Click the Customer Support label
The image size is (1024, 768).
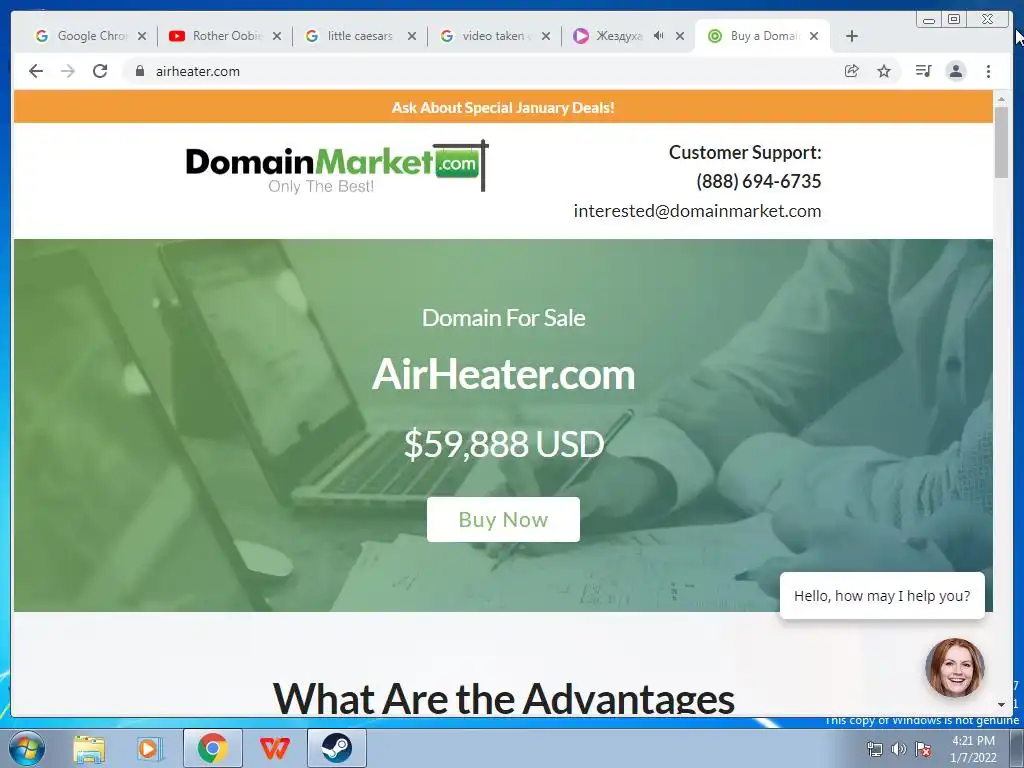click(745, 153)
